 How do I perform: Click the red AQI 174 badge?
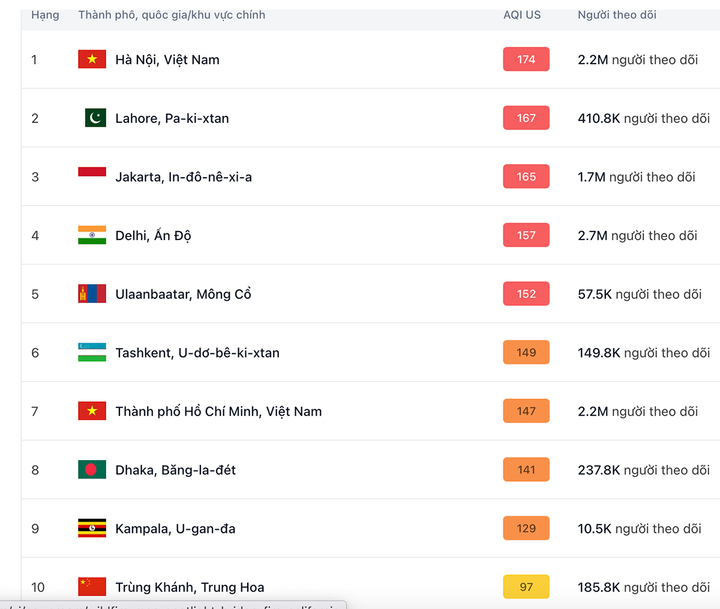(526, 59)
